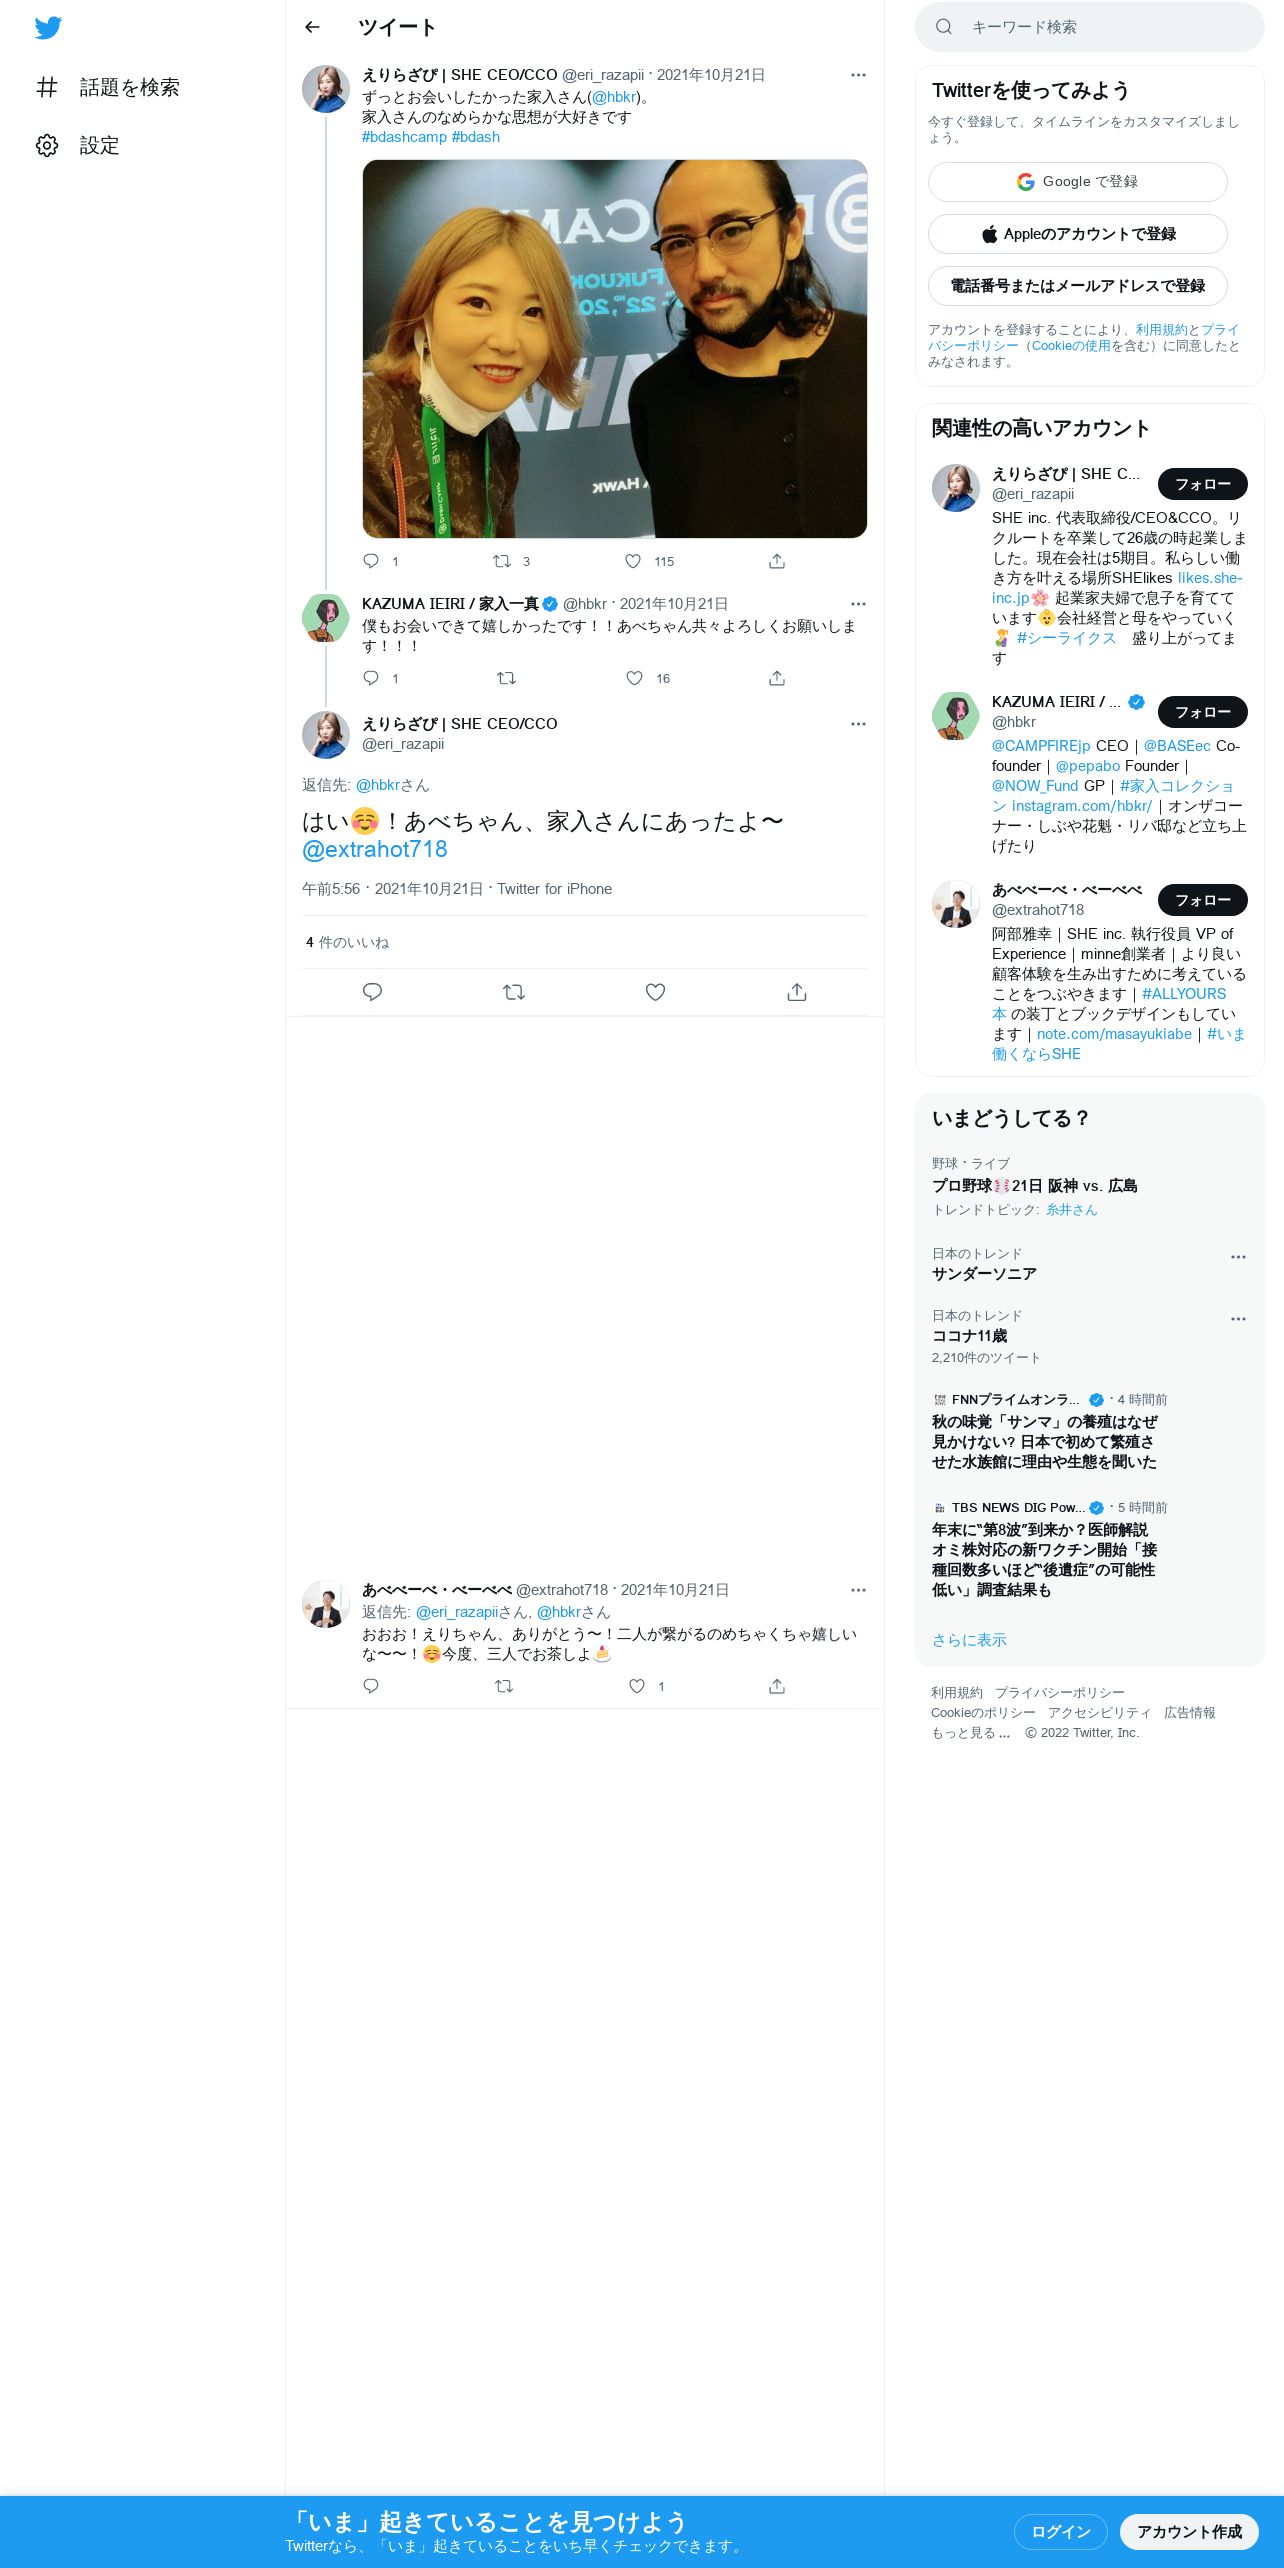Select the 設定 sidebar item

click(x=99, y=145)
